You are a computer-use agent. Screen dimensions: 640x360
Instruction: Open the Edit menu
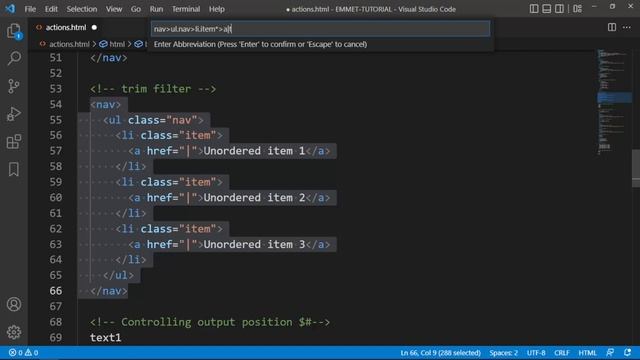51,9
